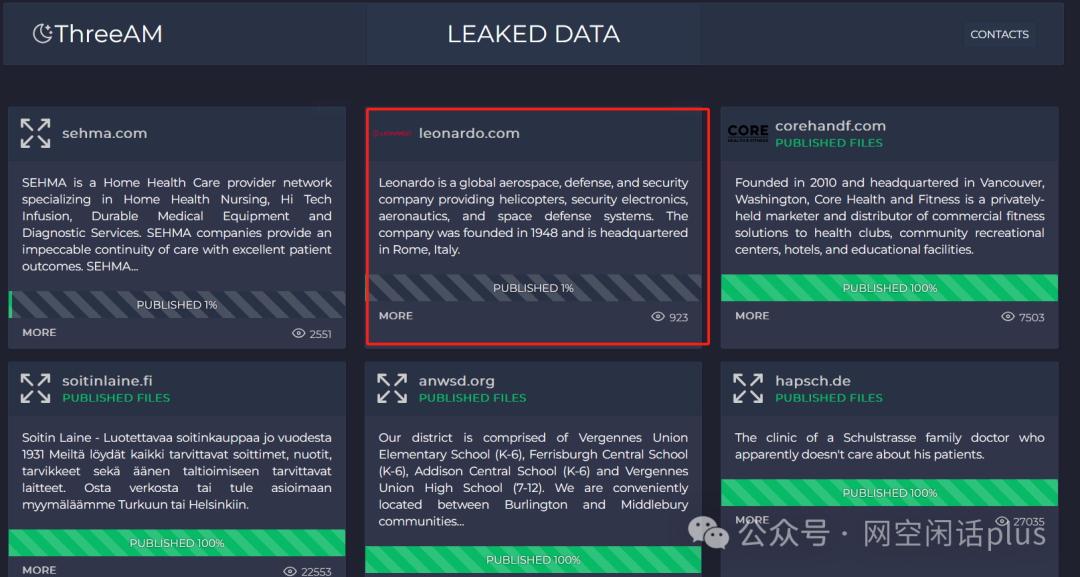The width and height of the screenshot is (1080, 577).
Task: Open MORE on the corehandf.com card
Action: coord(752,316)
